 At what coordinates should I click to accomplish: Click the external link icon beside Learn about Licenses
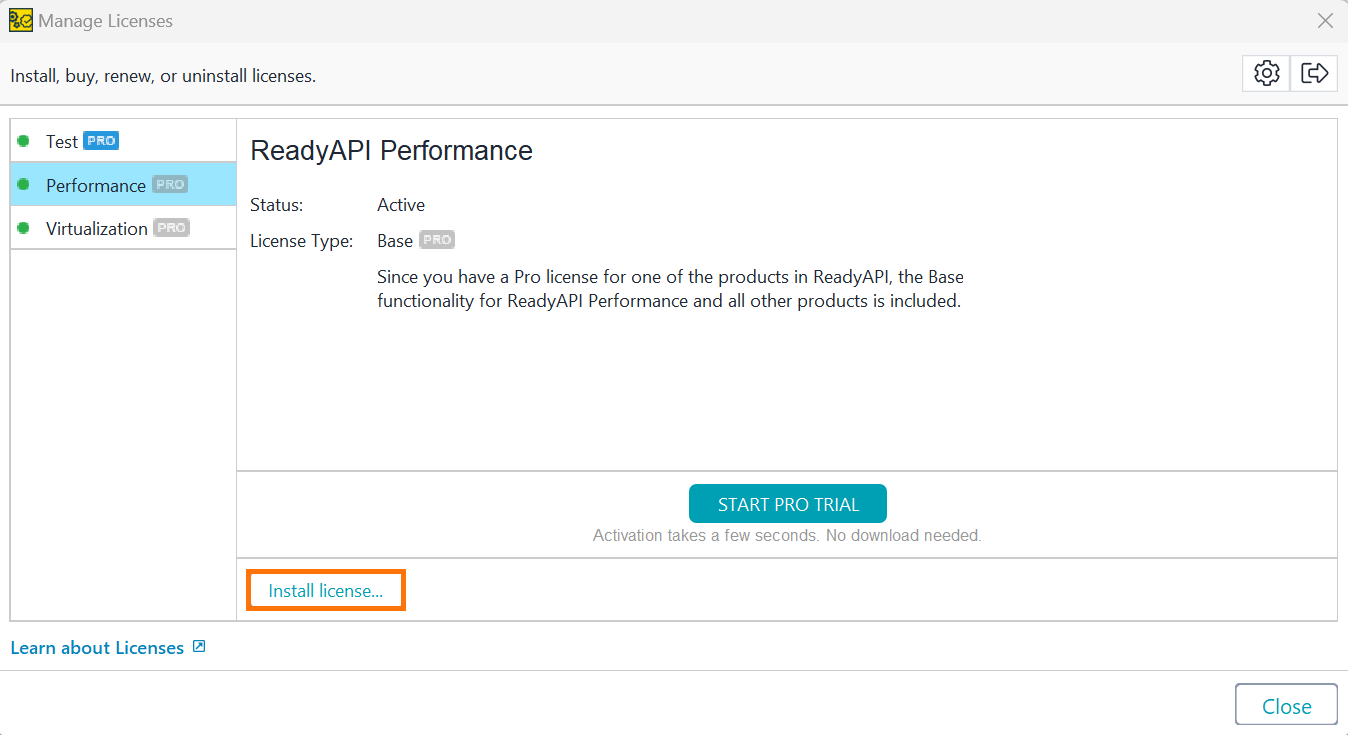pyautogui.click(x=198, y=647)
